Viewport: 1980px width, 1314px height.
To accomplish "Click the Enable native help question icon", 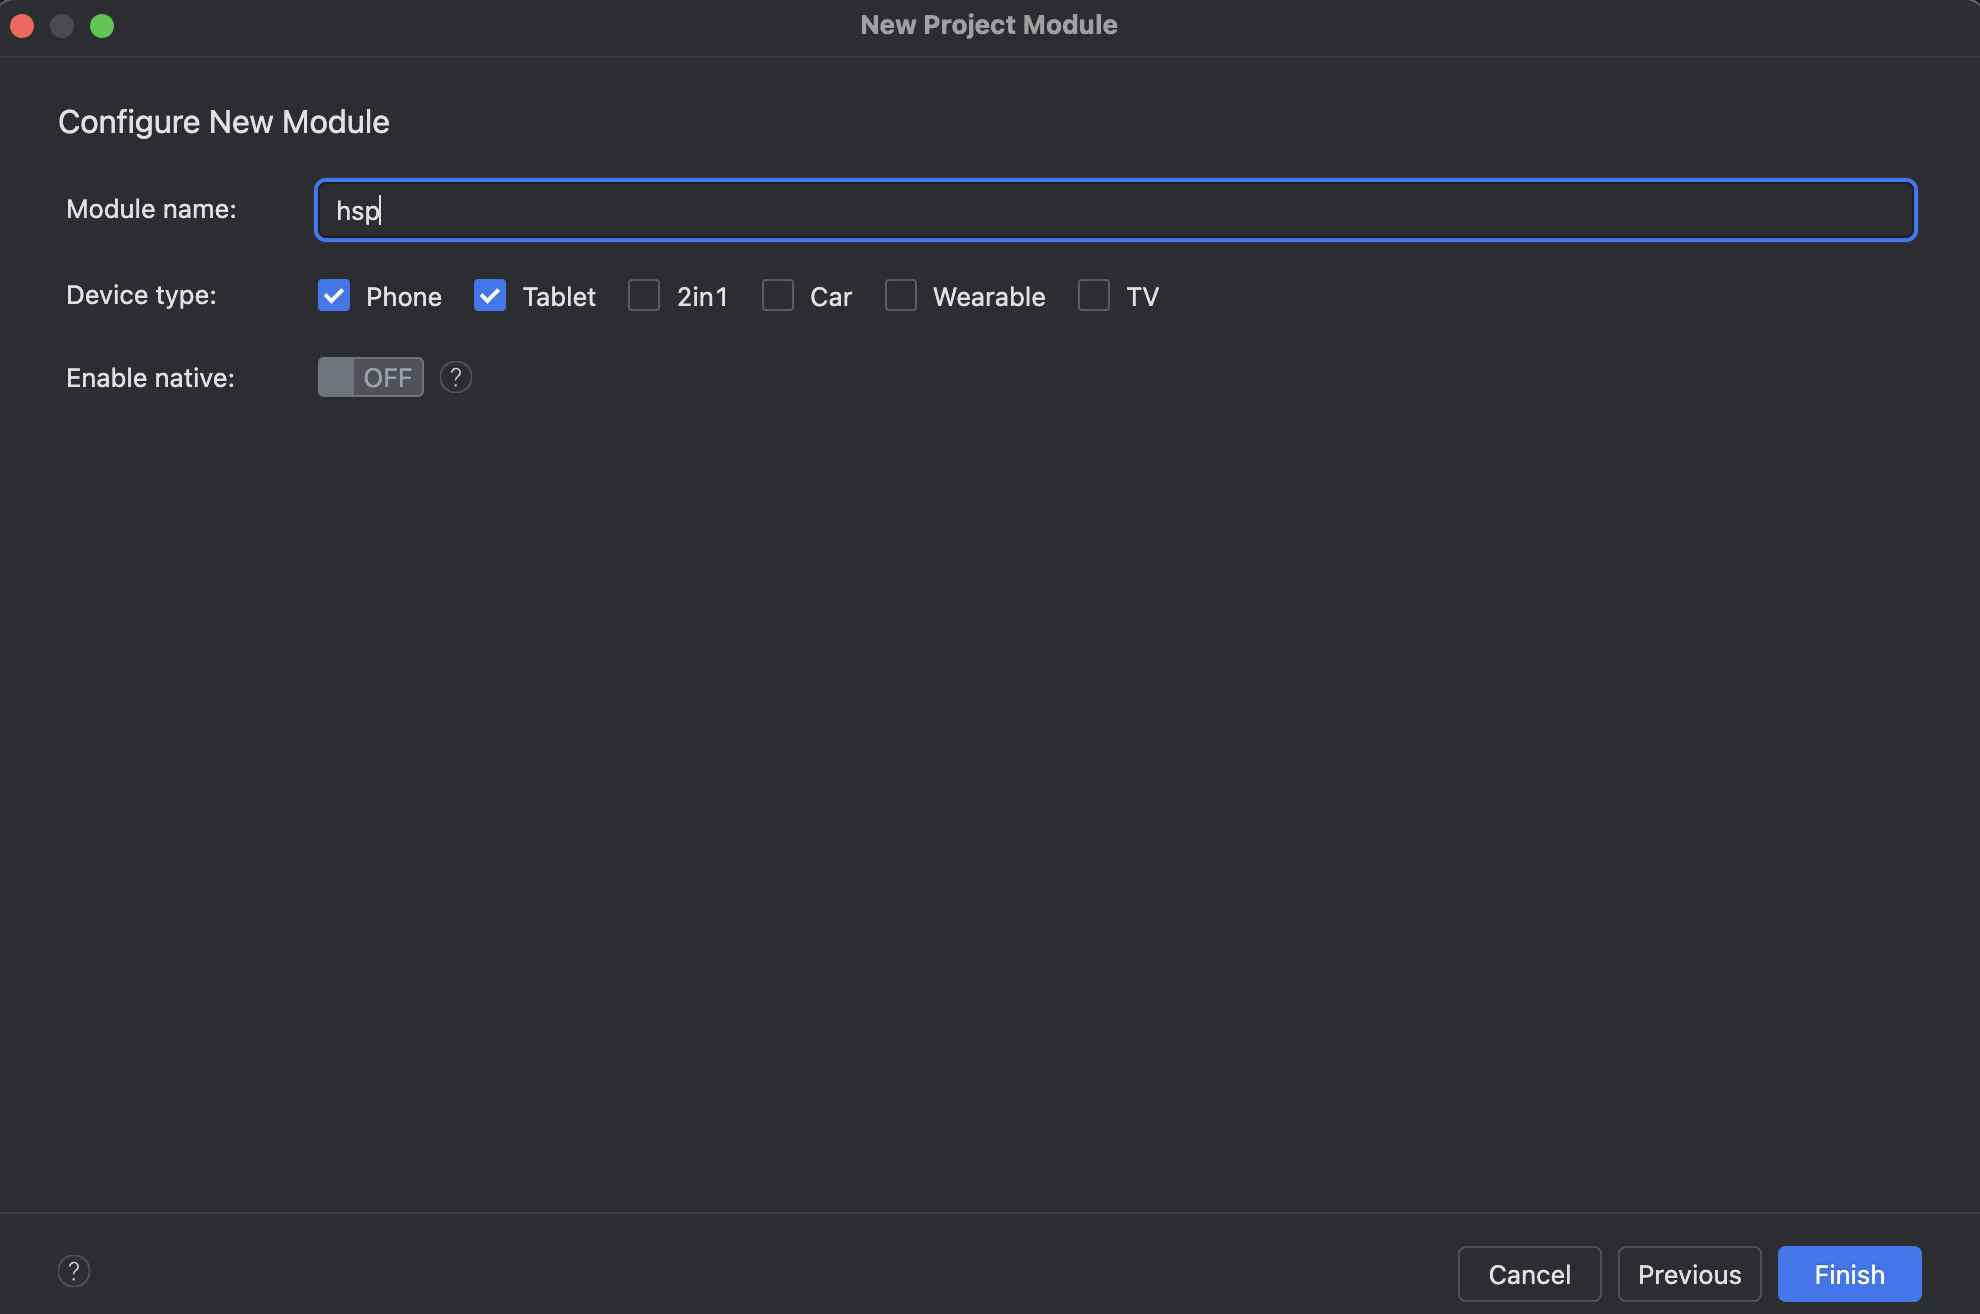I will (x=456, y=377).
